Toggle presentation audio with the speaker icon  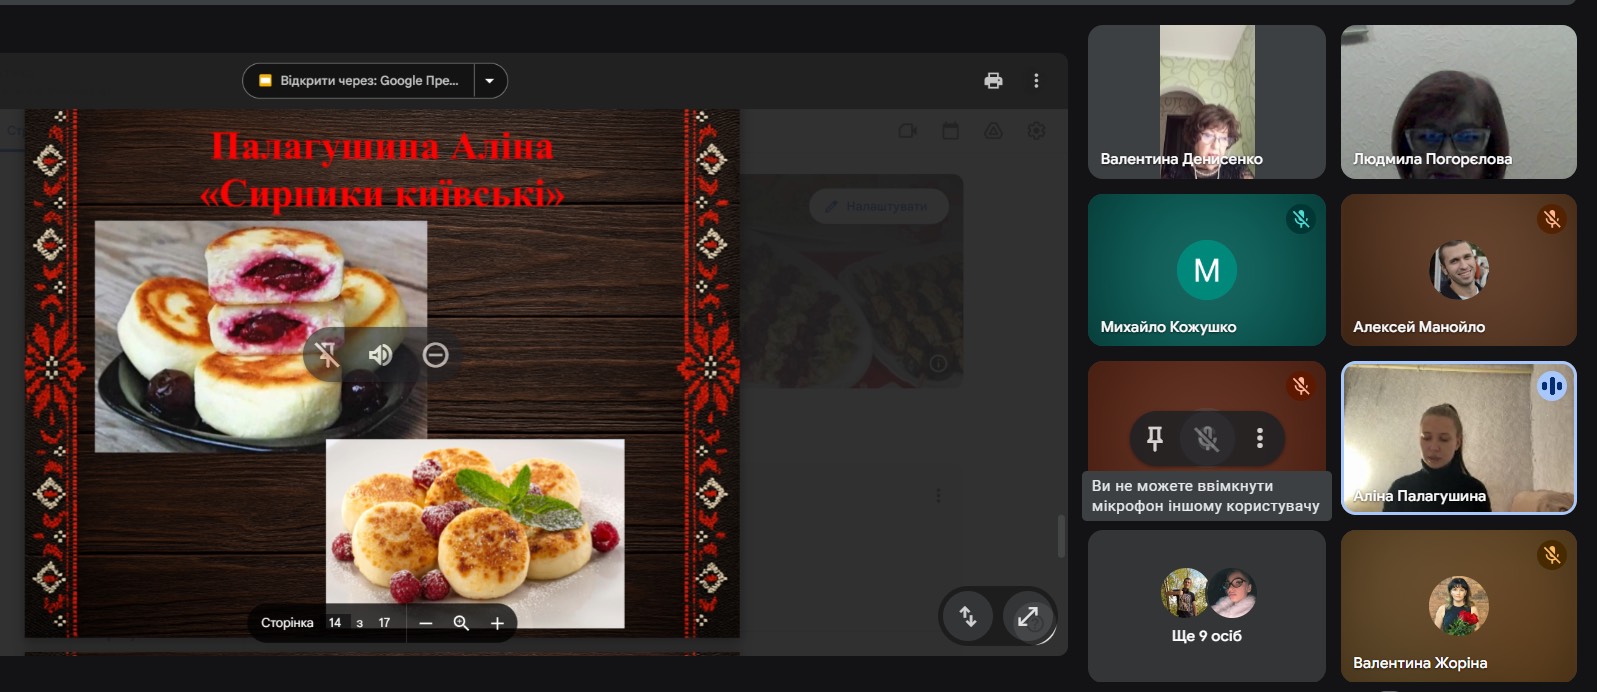tap(380, 355)
